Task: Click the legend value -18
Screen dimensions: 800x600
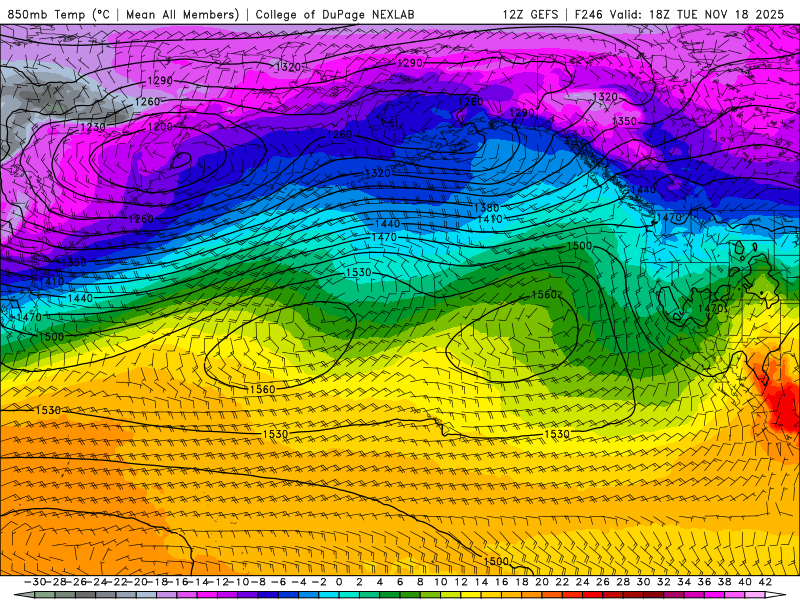Action: 157,582
